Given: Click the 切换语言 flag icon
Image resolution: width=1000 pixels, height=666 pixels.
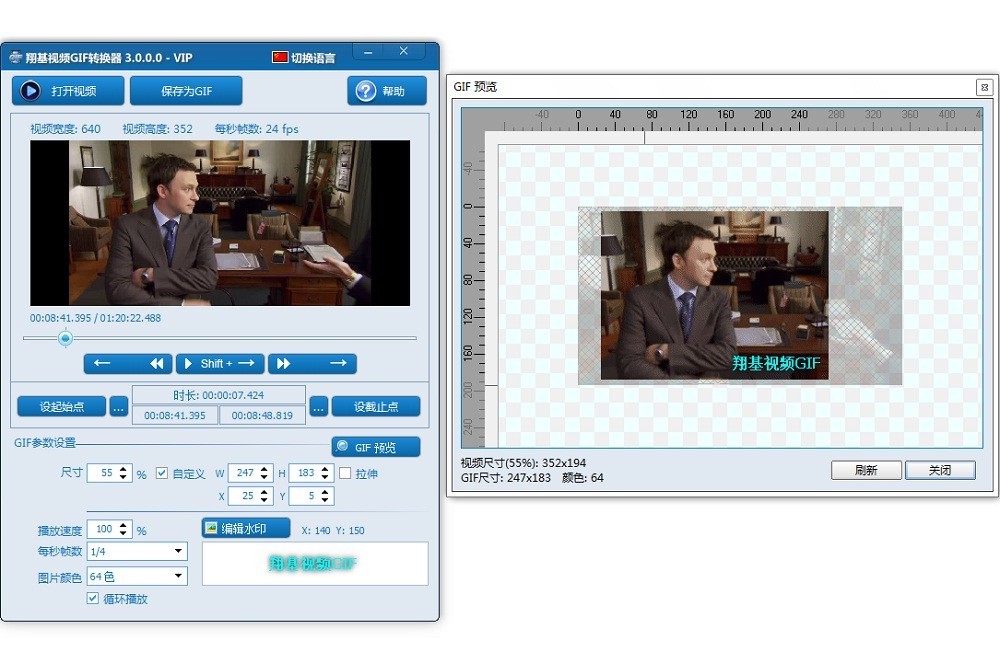Looking at the screenshot, I should tap(280, 58).
